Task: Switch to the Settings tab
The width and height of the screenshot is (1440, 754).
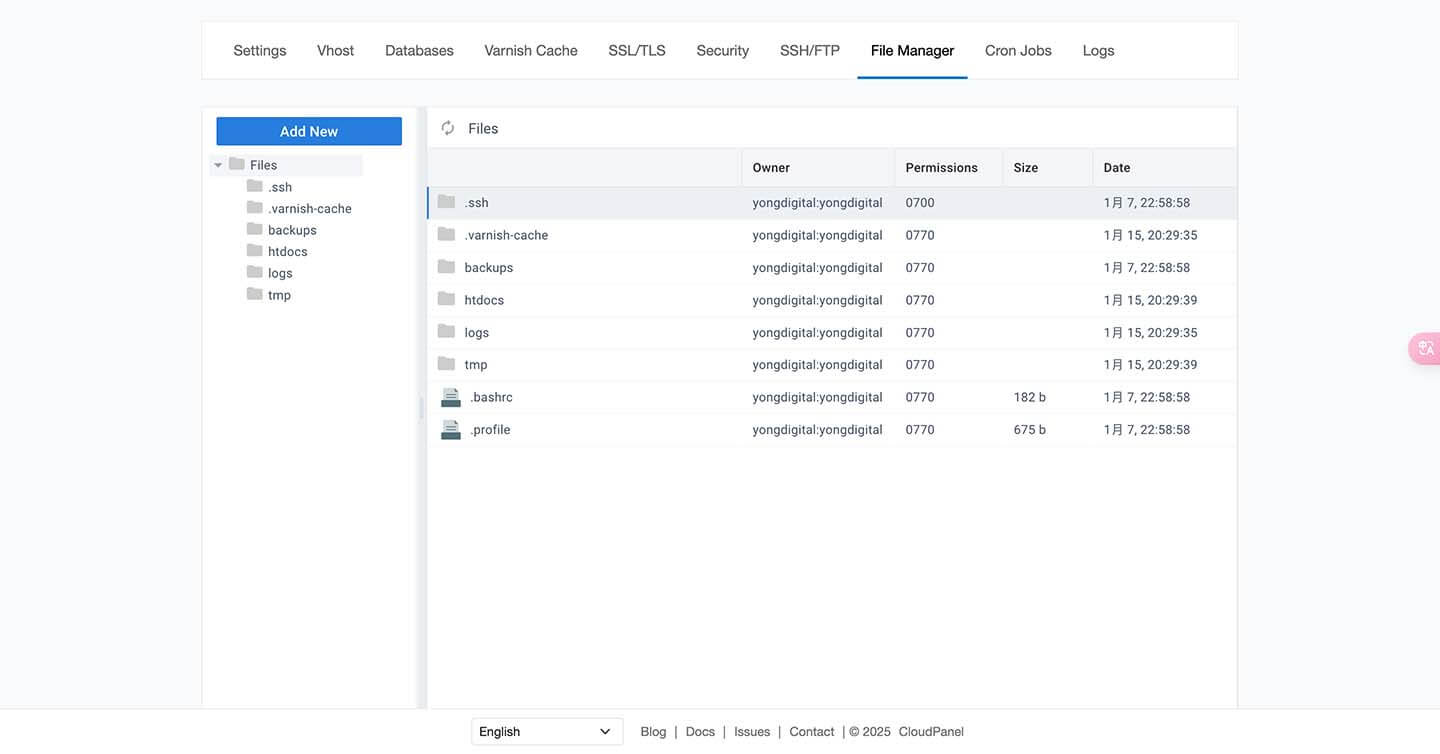Action: coord(260,50)
